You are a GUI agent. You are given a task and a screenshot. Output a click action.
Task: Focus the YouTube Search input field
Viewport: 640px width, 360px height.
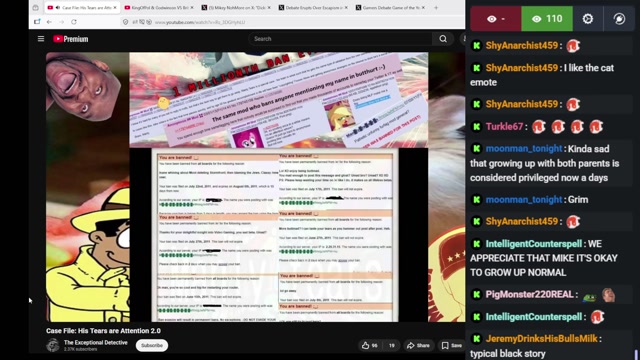click(x=341, y=39)
